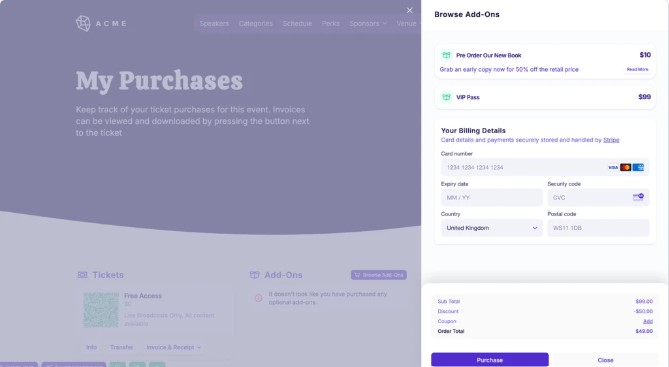Screen dimensions: 669x367
Task: Follow the Stripe link in billing details
Action: click(x=611, y=140)
